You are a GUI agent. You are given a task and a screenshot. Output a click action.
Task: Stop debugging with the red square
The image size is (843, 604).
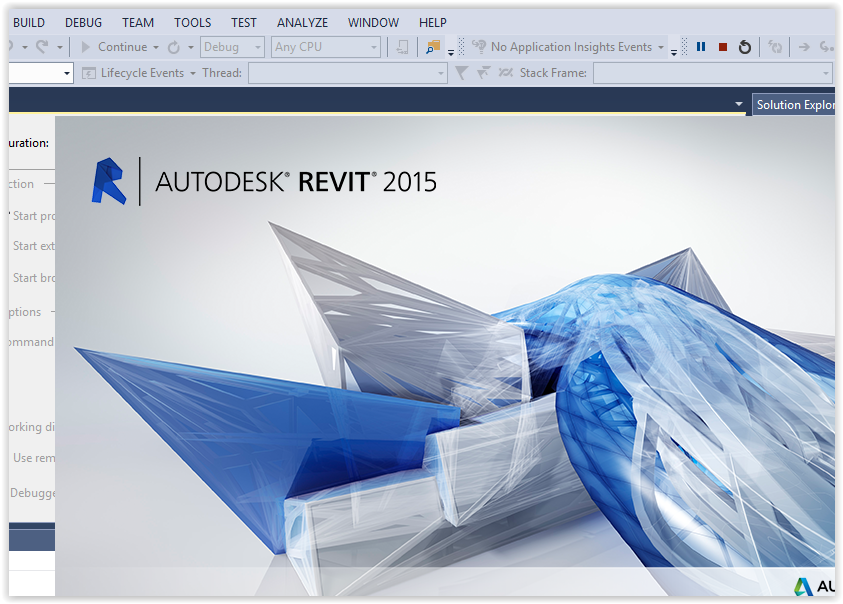pyautogui.click(x=723, y=47)
